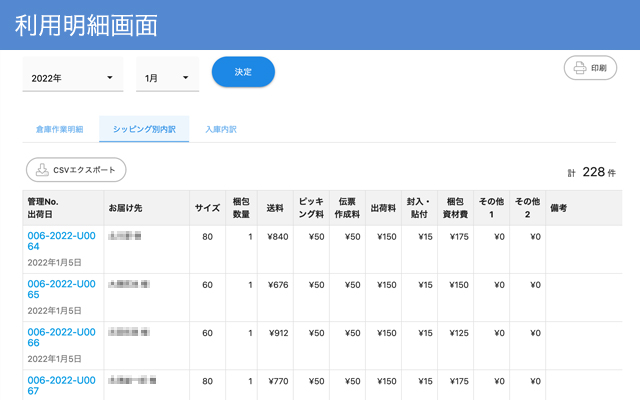Click the ピッキング料 column header
This screenshot has width=640, height=400.
[x=311, y=208]
